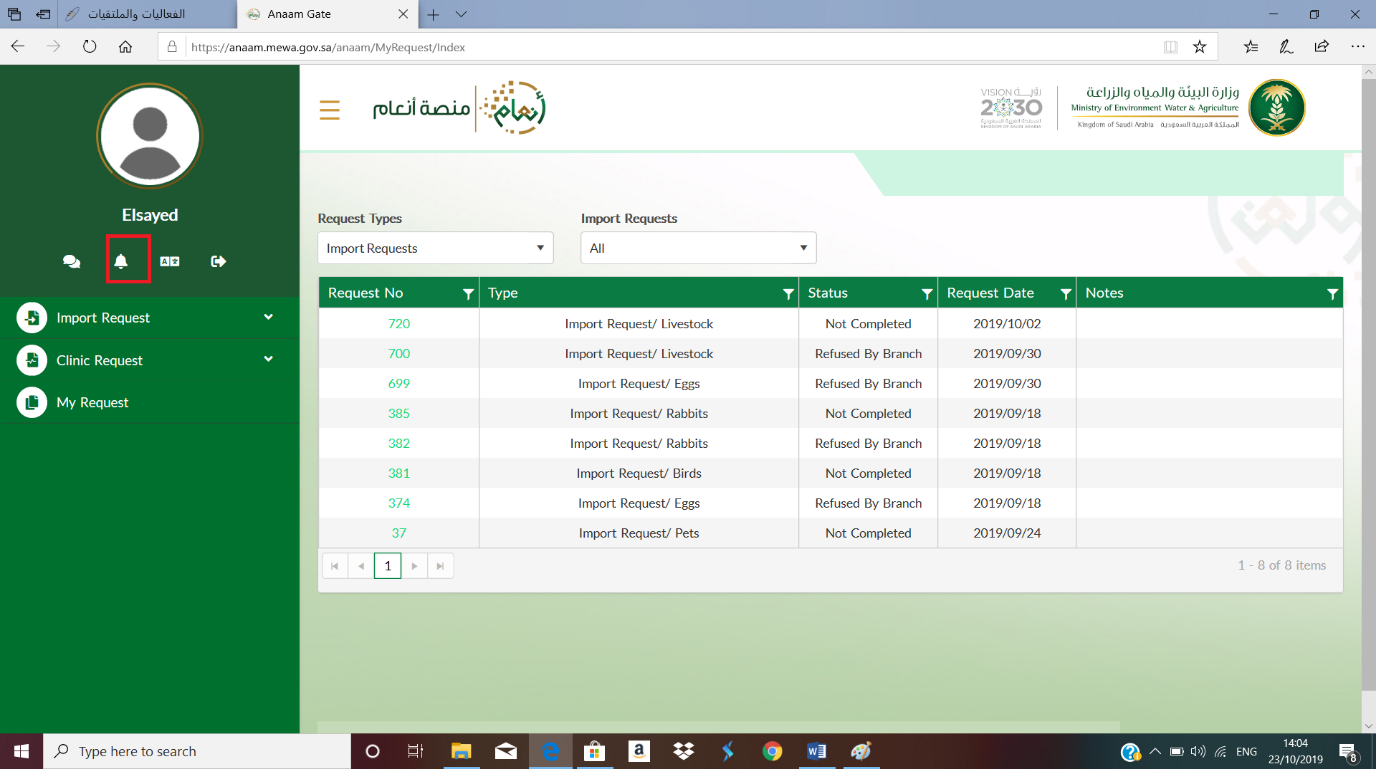The width and height of the screenshot is (1376, 769).
Task: Open the Status column filter icon
Action: (x=927, y=294)
